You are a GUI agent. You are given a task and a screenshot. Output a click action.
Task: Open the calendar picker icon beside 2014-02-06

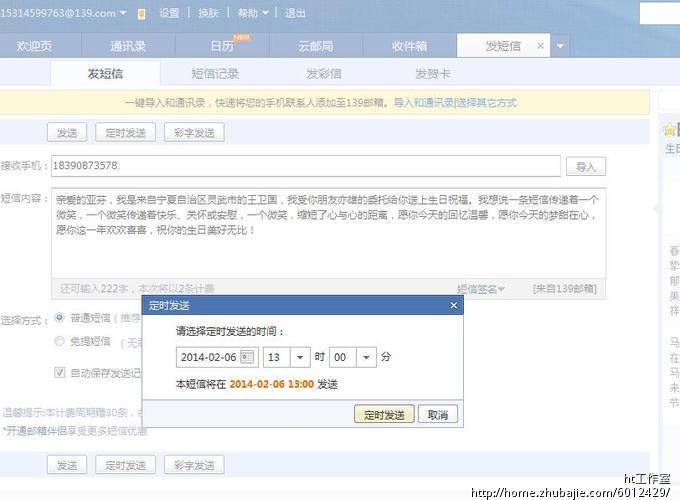tap(247, 357)
